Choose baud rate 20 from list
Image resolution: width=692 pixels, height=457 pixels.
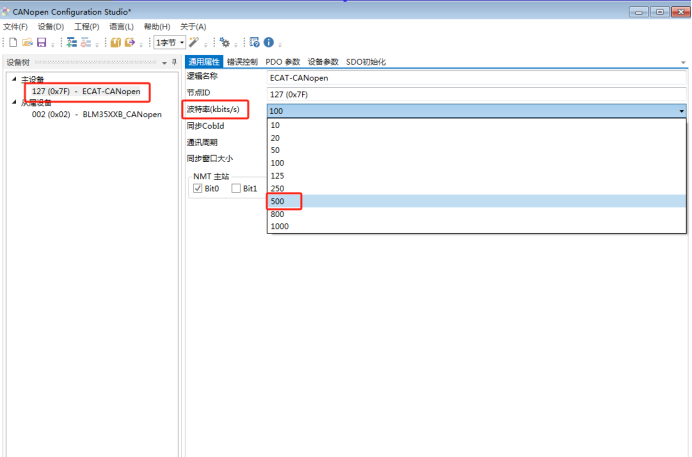(x=477, y=138)
